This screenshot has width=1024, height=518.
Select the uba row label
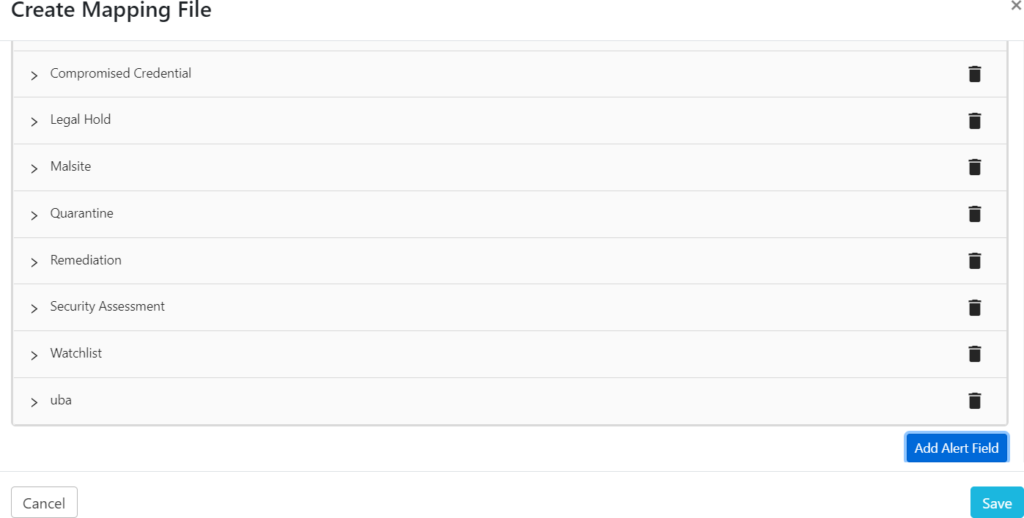(61, 400)
